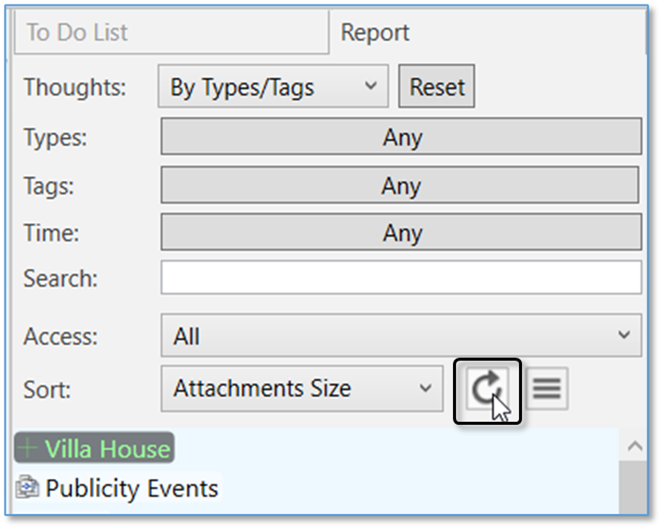Click the plus icon beside Villa House

pyautogui.click(x=28, y=449)
